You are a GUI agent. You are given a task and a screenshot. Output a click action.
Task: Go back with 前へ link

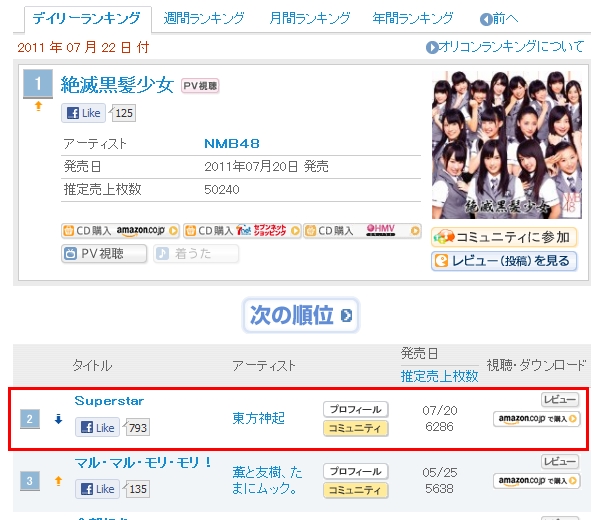[x=499, y=19]
